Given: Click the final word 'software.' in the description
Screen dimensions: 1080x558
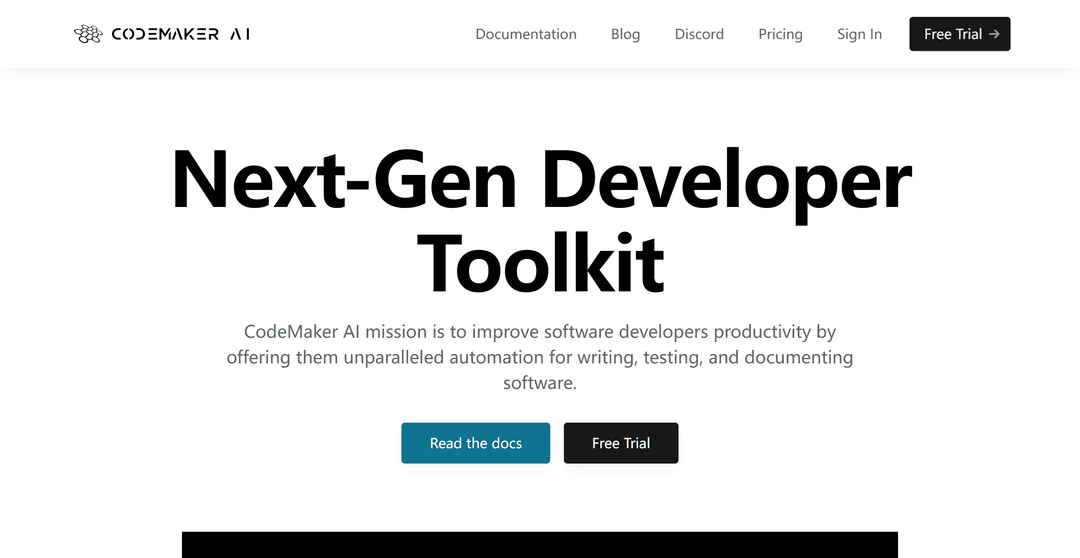Looking at the screenshot, I should (x=540, y=383).
